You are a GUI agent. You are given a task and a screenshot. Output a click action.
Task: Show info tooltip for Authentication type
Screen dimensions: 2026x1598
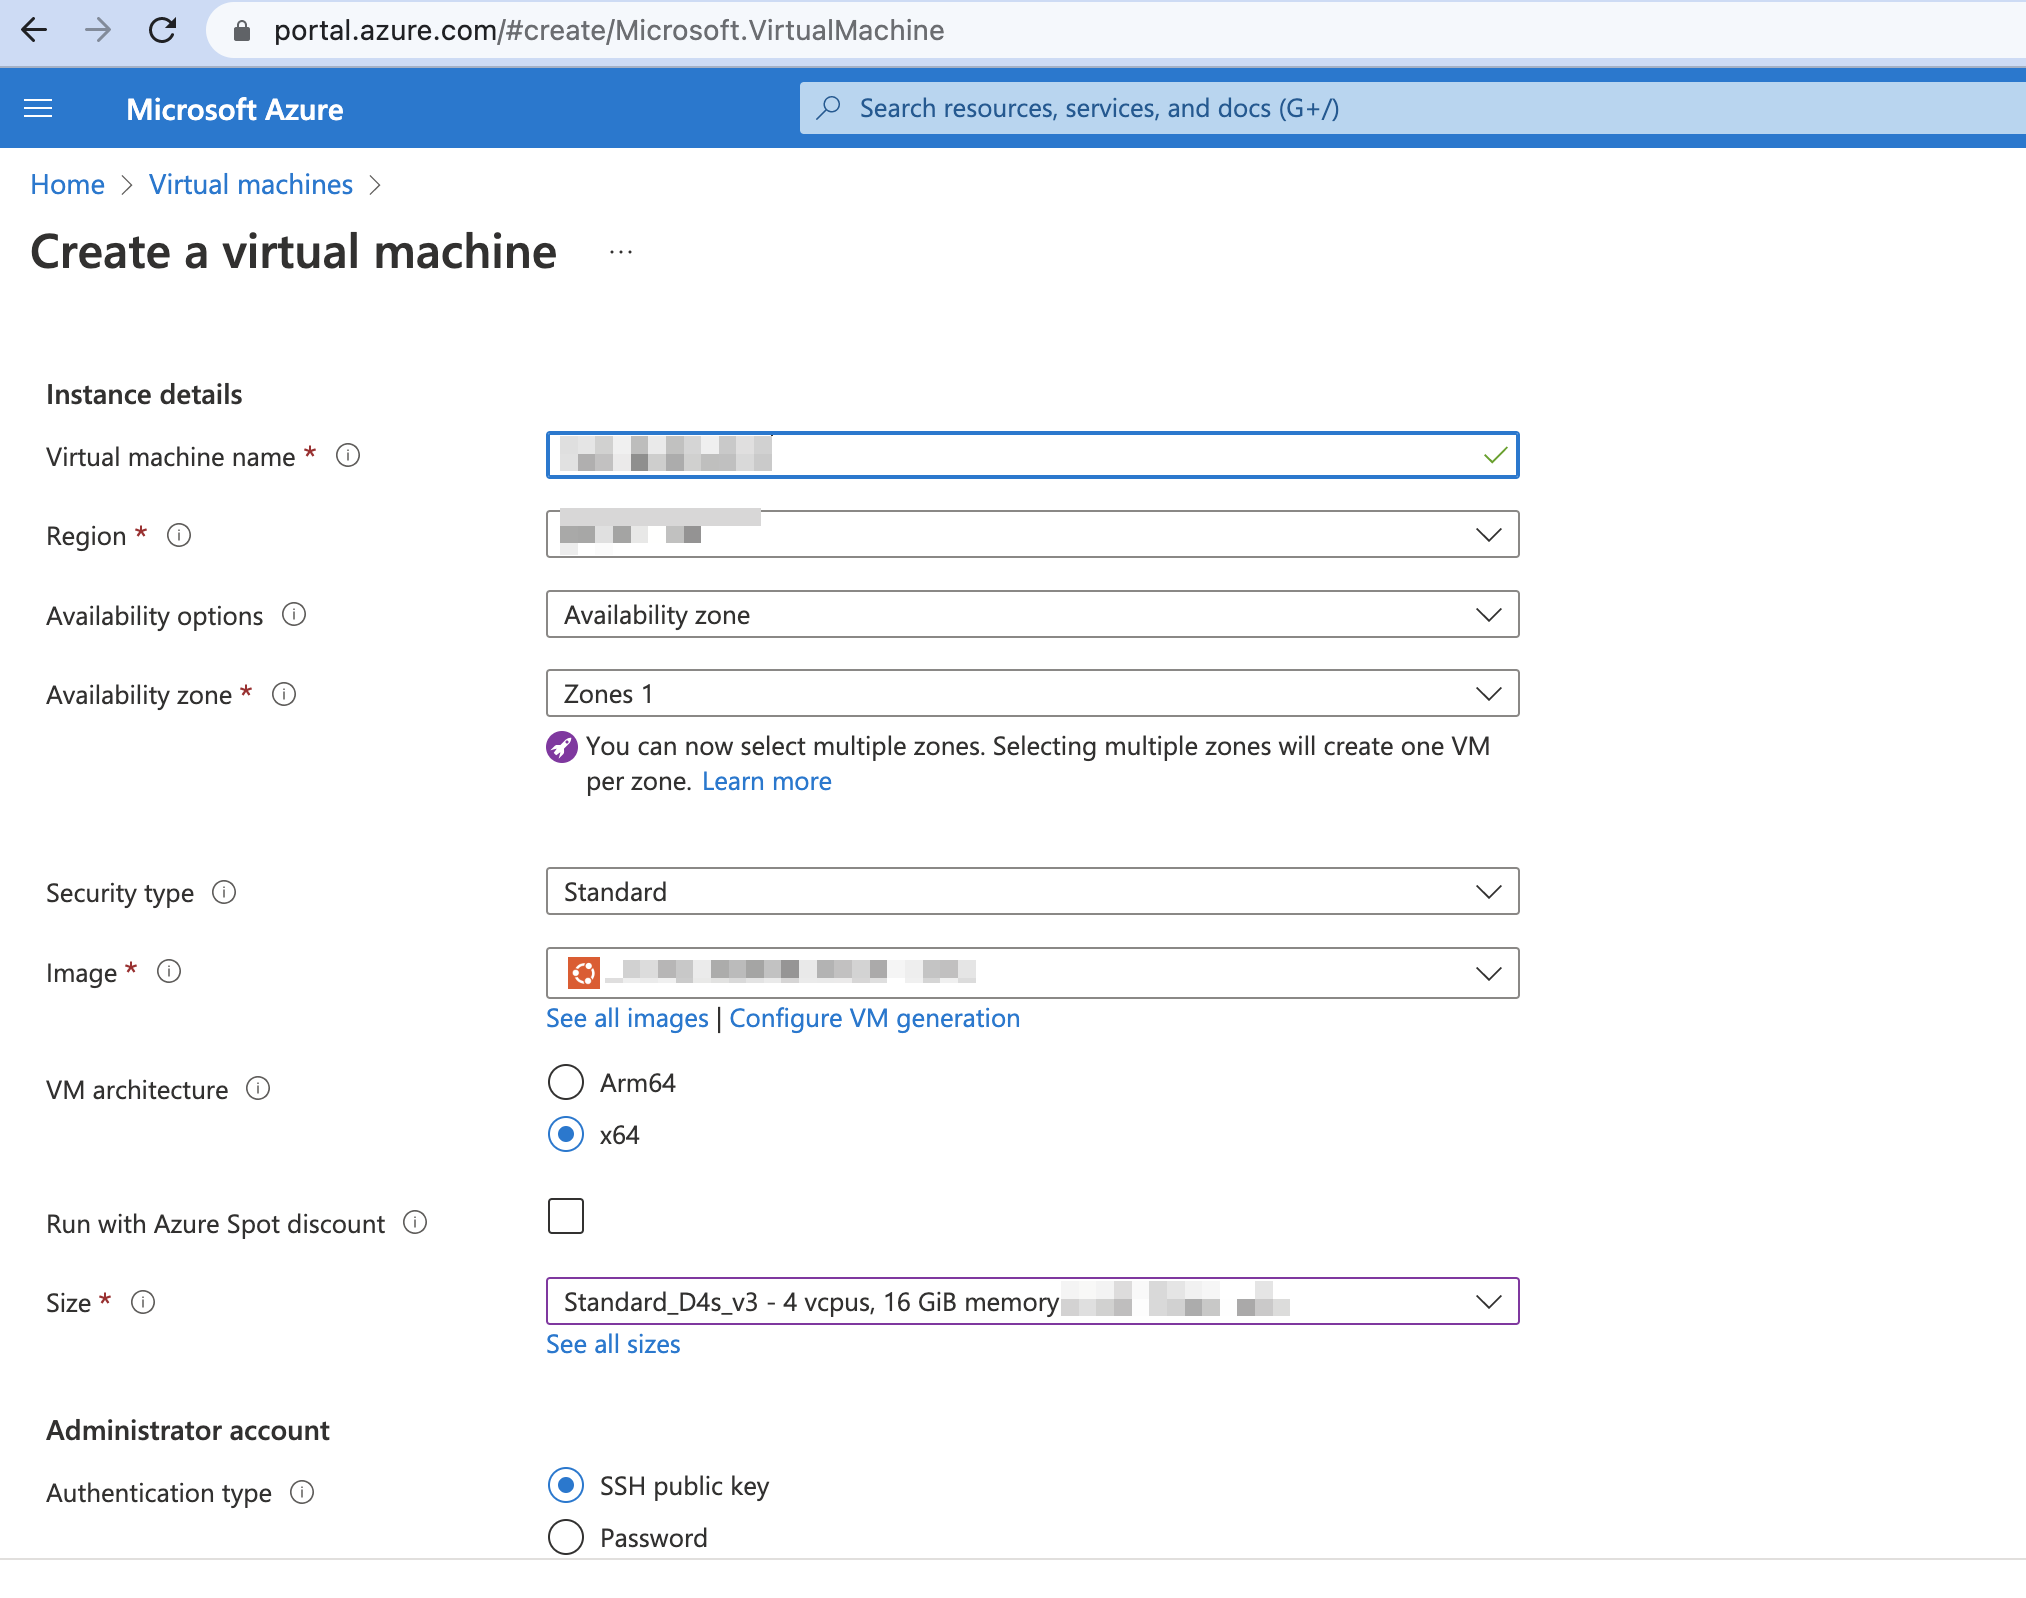(302, 1492)
